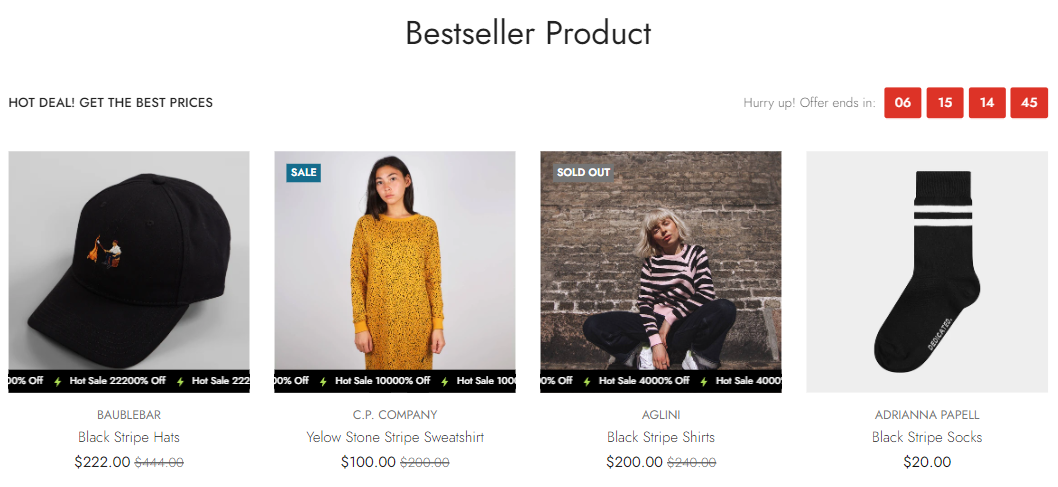
Task: Open Black Stripe Hats product link
Action: click(129, 437)
